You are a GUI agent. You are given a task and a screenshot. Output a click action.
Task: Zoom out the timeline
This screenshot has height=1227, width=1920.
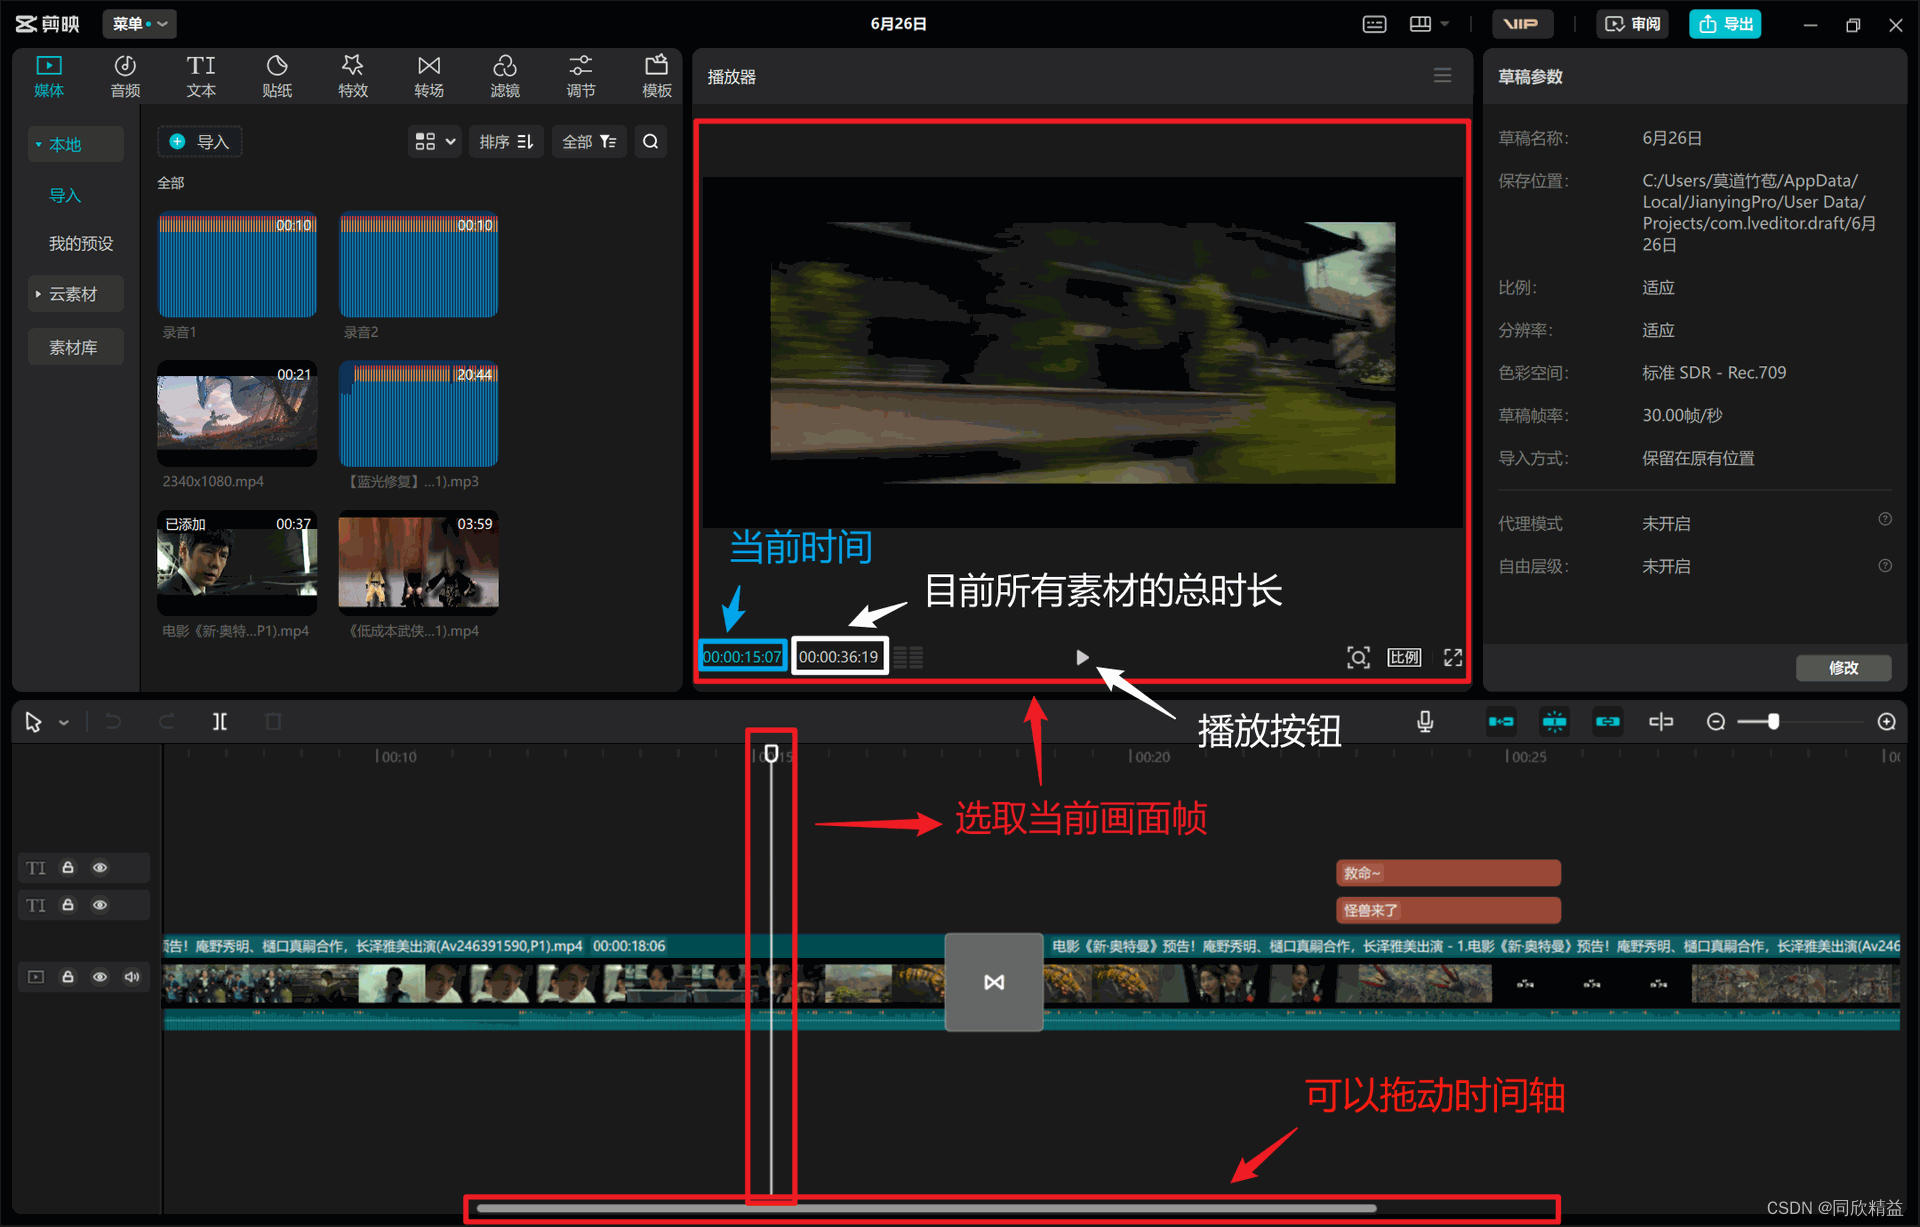point(1716,722)
